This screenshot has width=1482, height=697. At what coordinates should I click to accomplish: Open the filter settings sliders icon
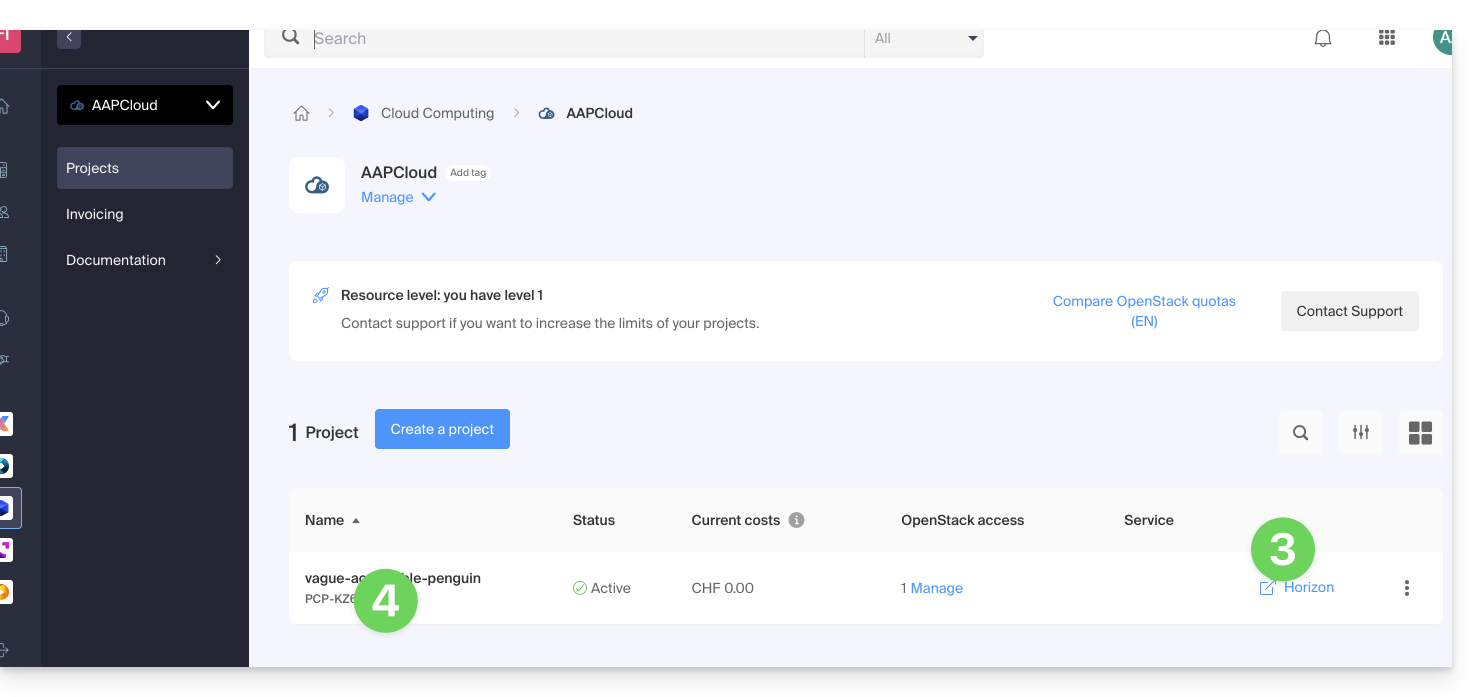(1361, 433)
